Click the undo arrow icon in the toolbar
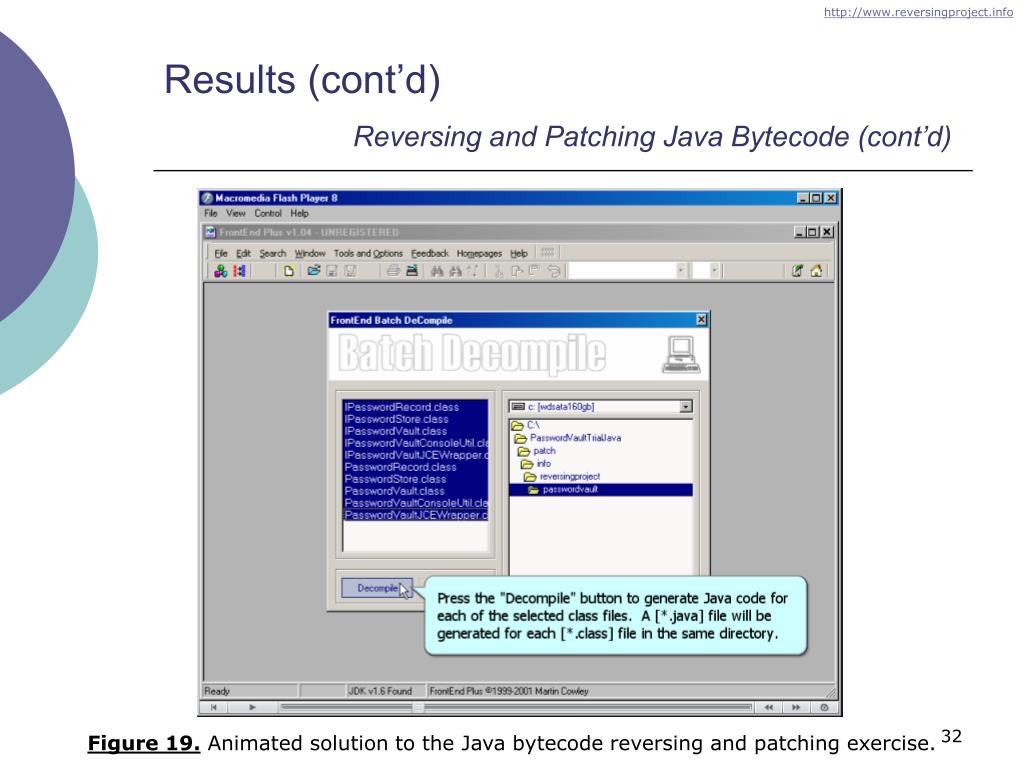The width and height of the screenshot is (1024, 768). 554,271
